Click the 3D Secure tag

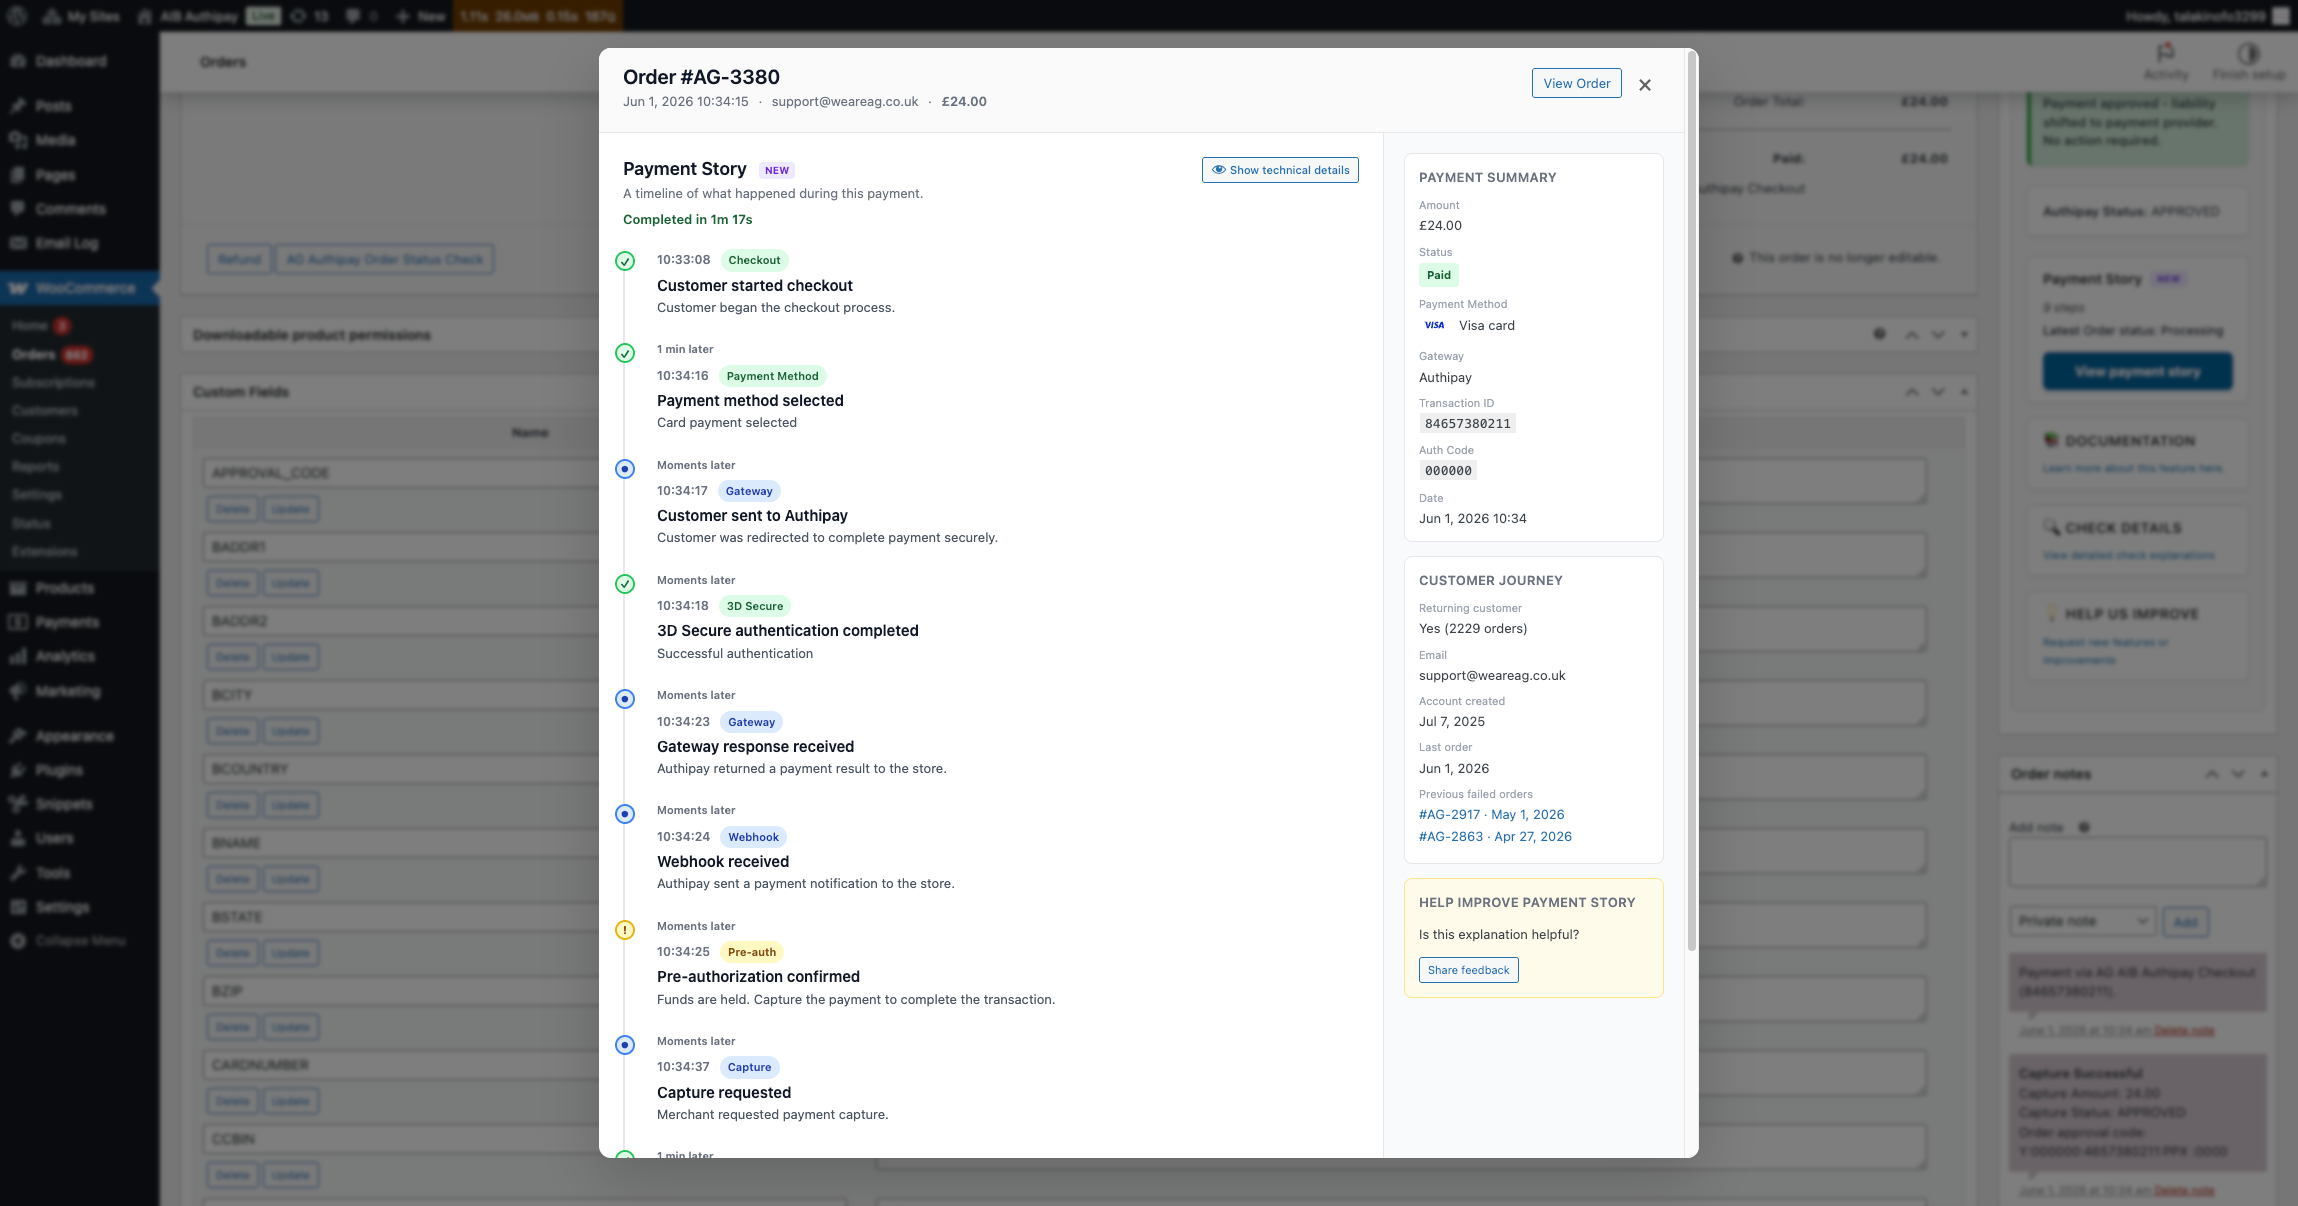[x=755, y=606]
